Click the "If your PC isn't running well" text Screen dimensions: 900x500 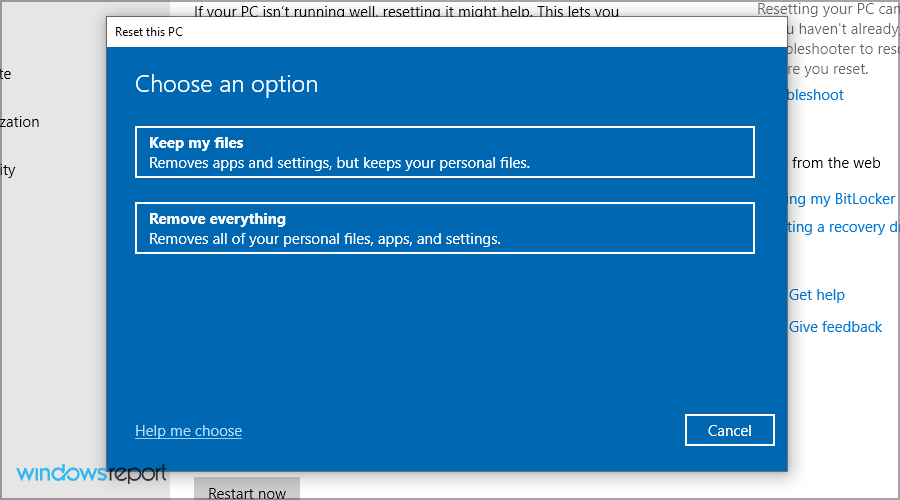(x=405, y=12)
